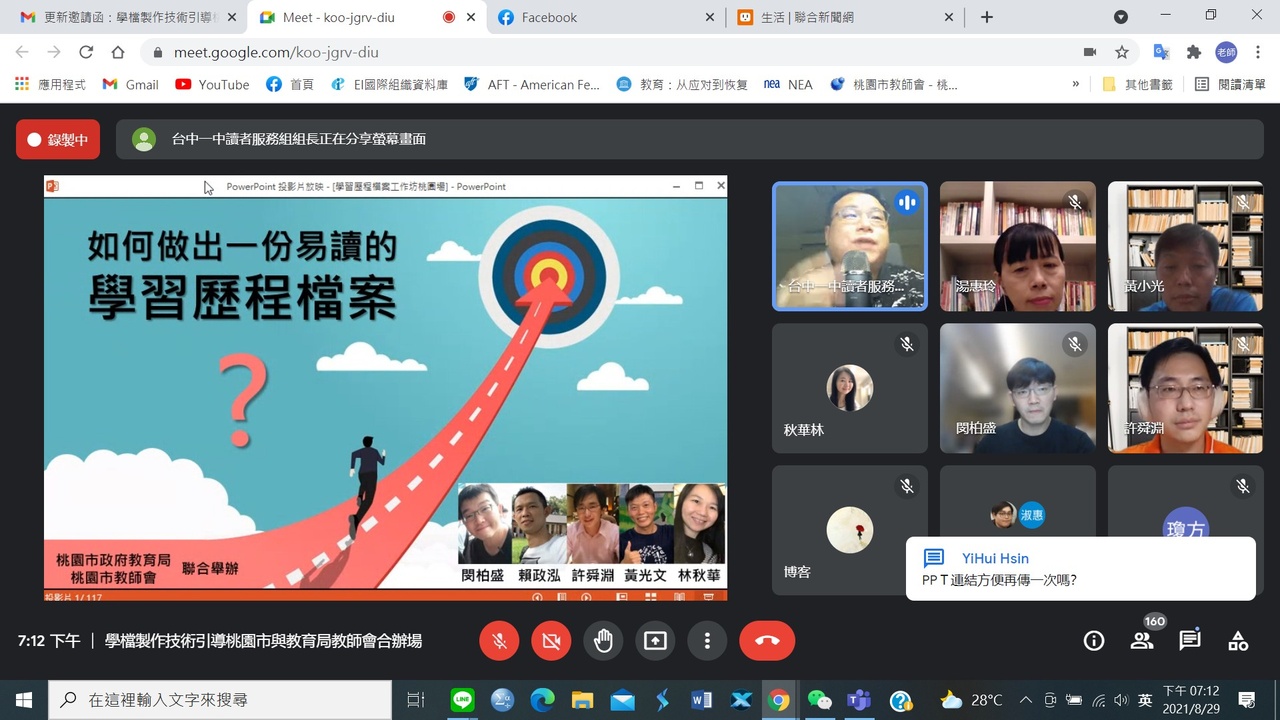Open more options three-dot menu
The image size is (1280, 720).
[707, 641]
